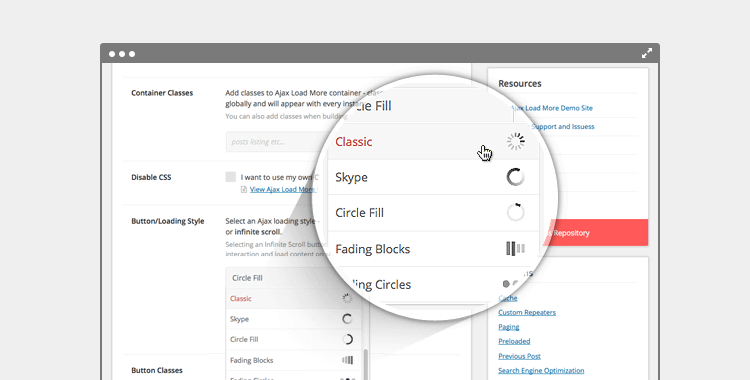Select the Fading Blocks bars icon in magnifier

tap(516, 248)
